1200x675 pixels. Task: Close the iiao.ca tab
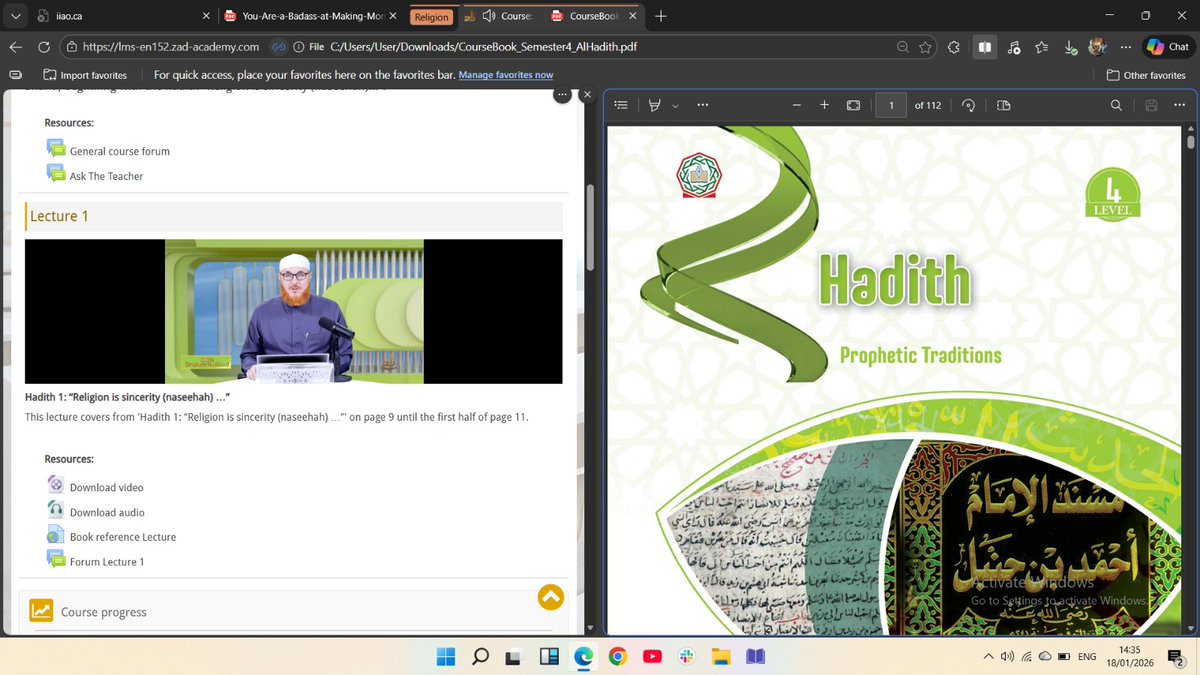(x=205, y=16)
